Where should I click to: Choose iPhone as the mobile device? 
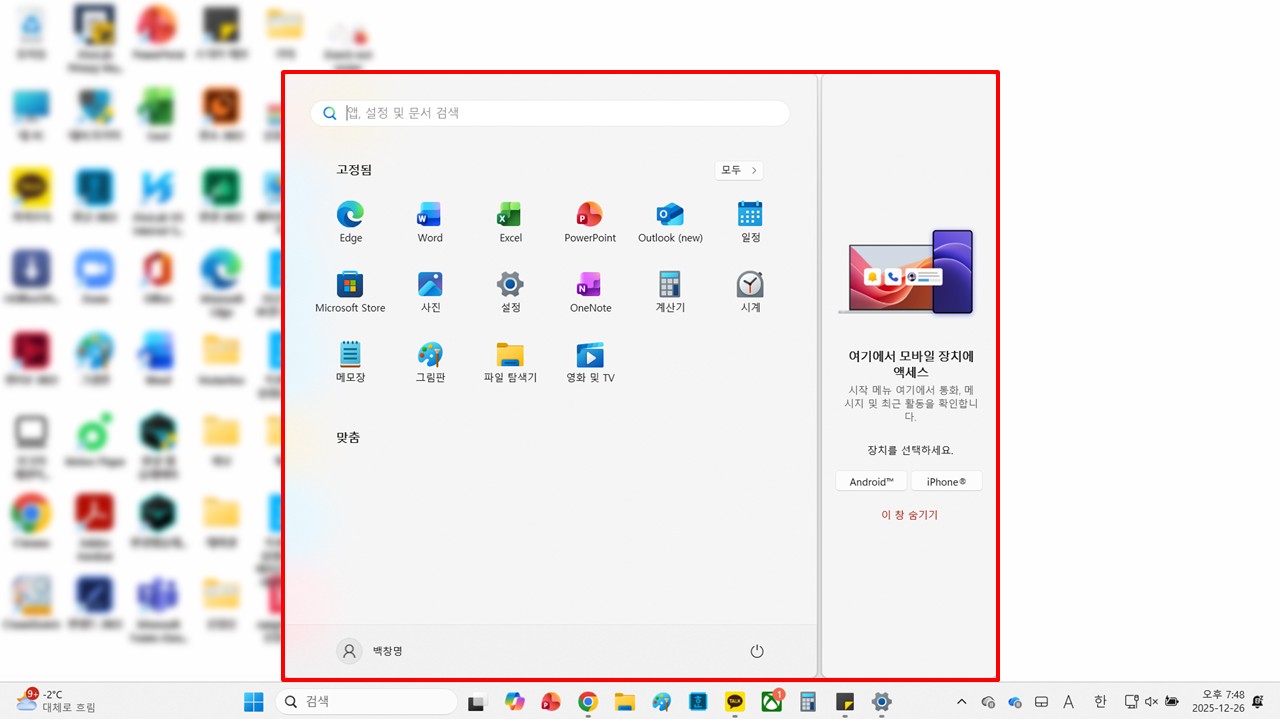[946, 481]
